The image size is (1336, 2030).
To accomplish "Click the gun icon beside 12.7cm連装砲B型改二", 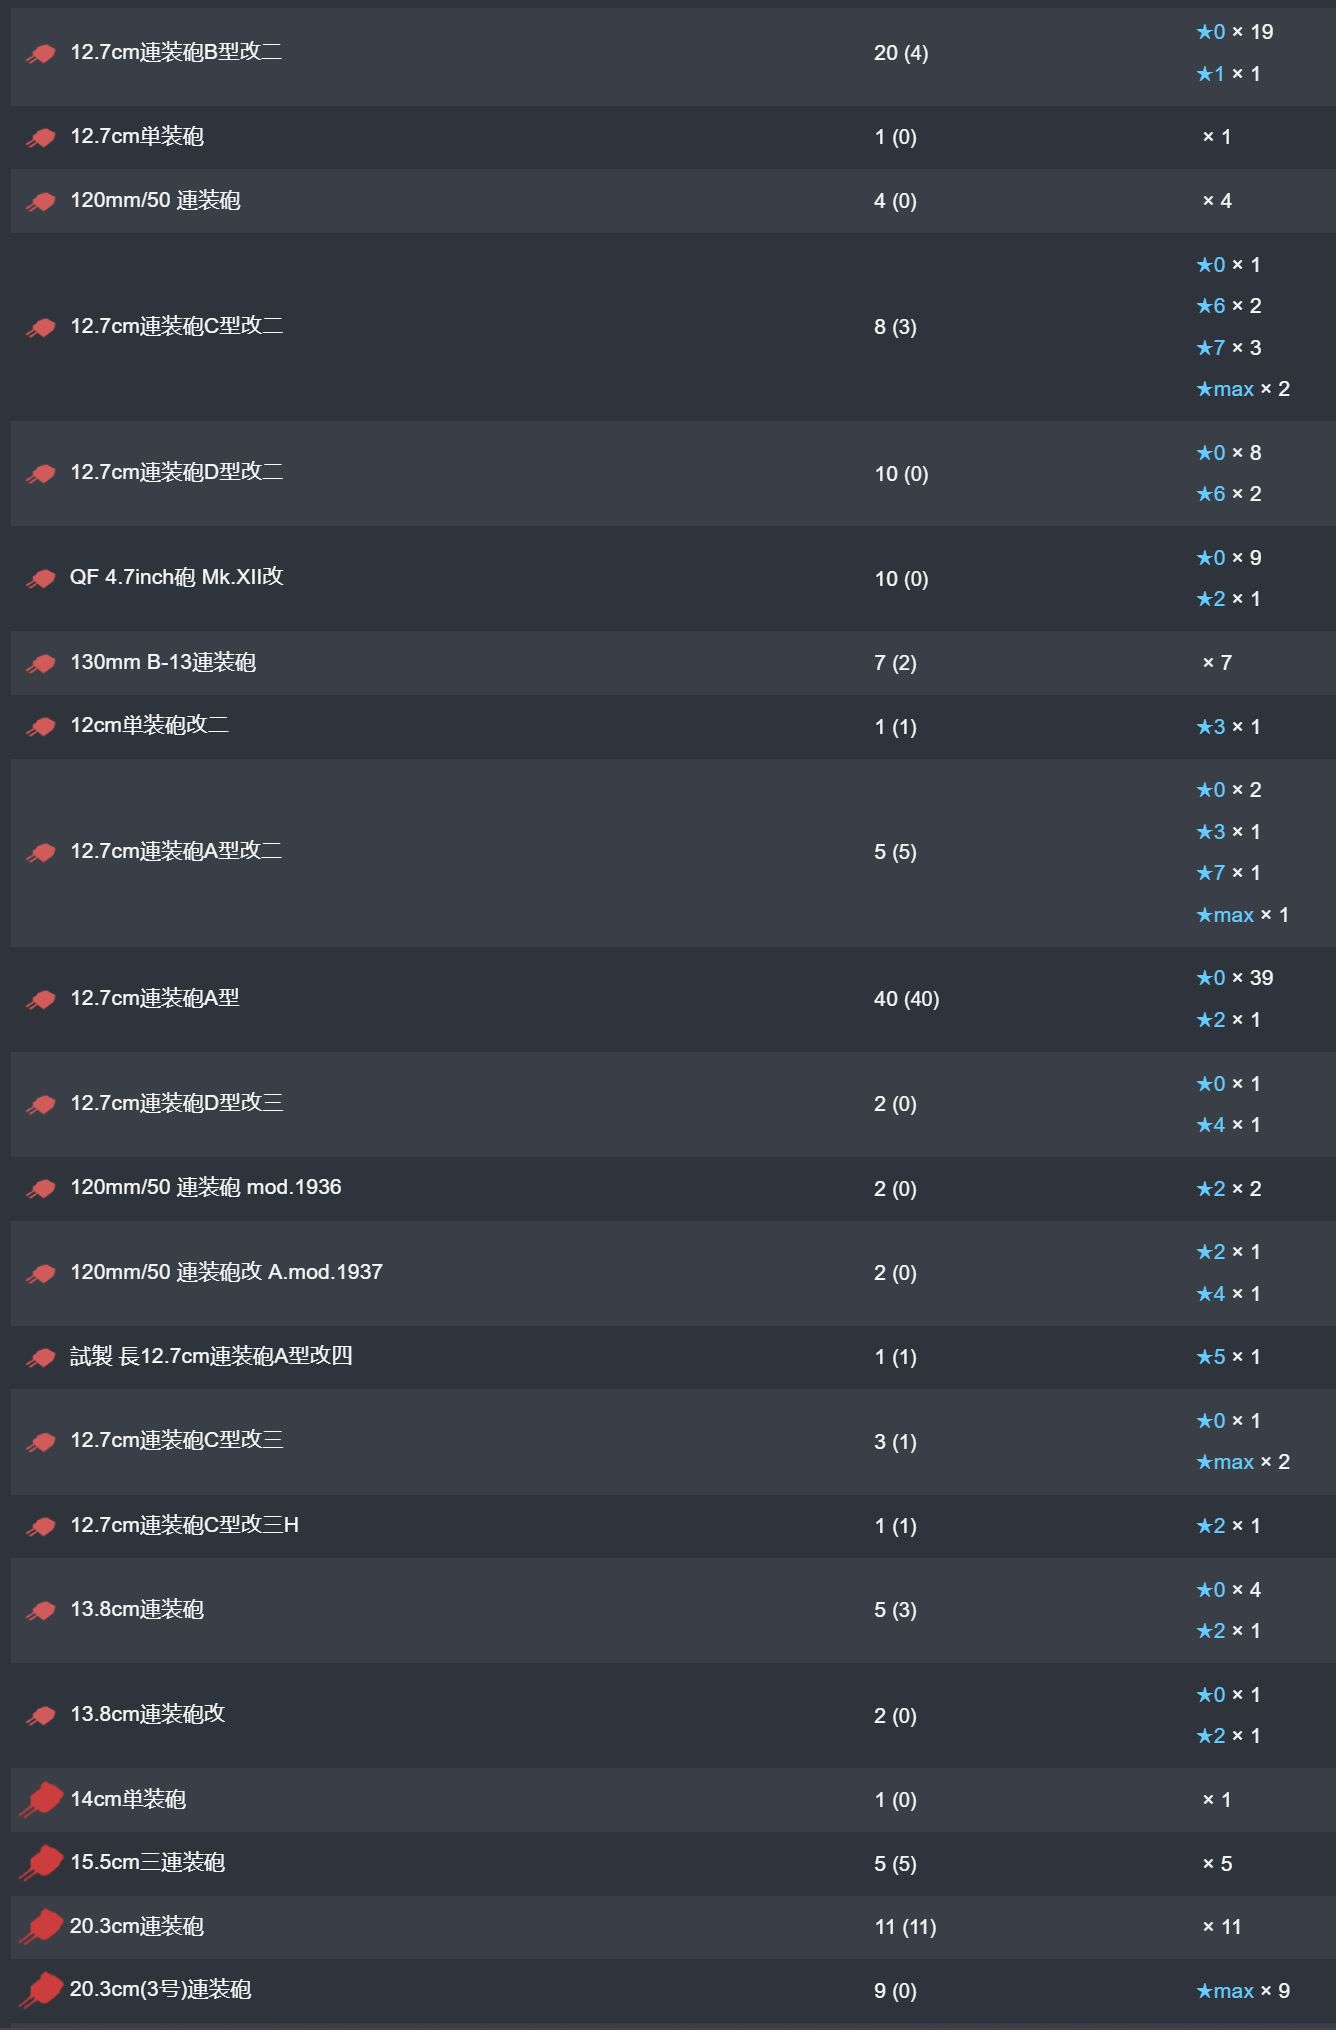I will tap(41, 54).
